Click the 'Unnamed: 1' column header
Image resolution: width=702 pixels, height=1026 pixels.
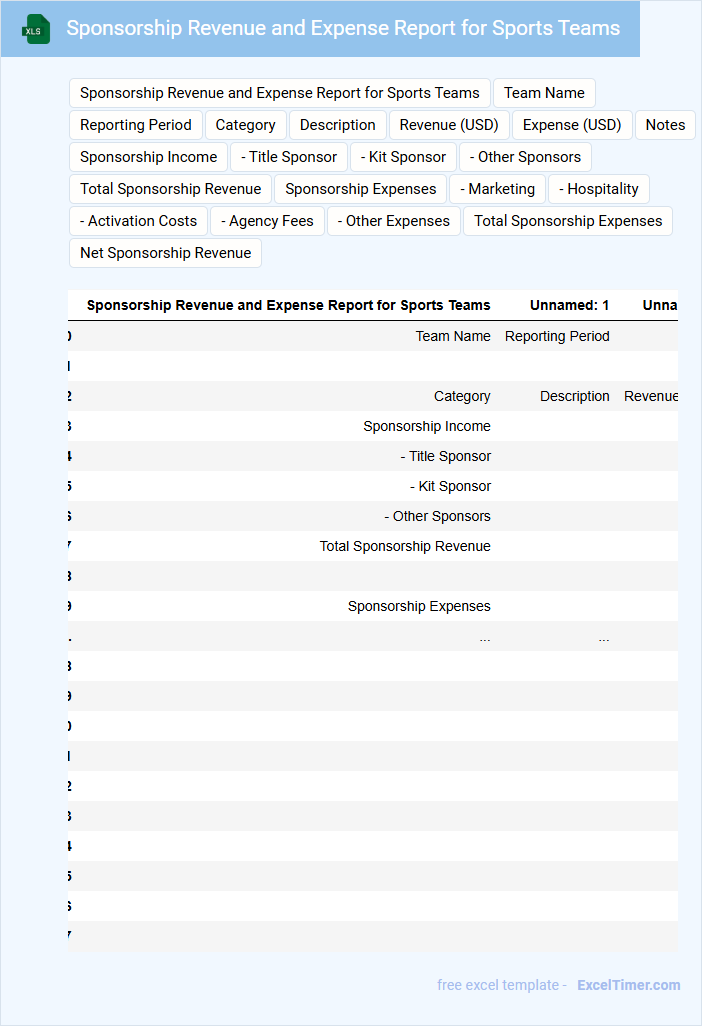(x=569, y=306)
